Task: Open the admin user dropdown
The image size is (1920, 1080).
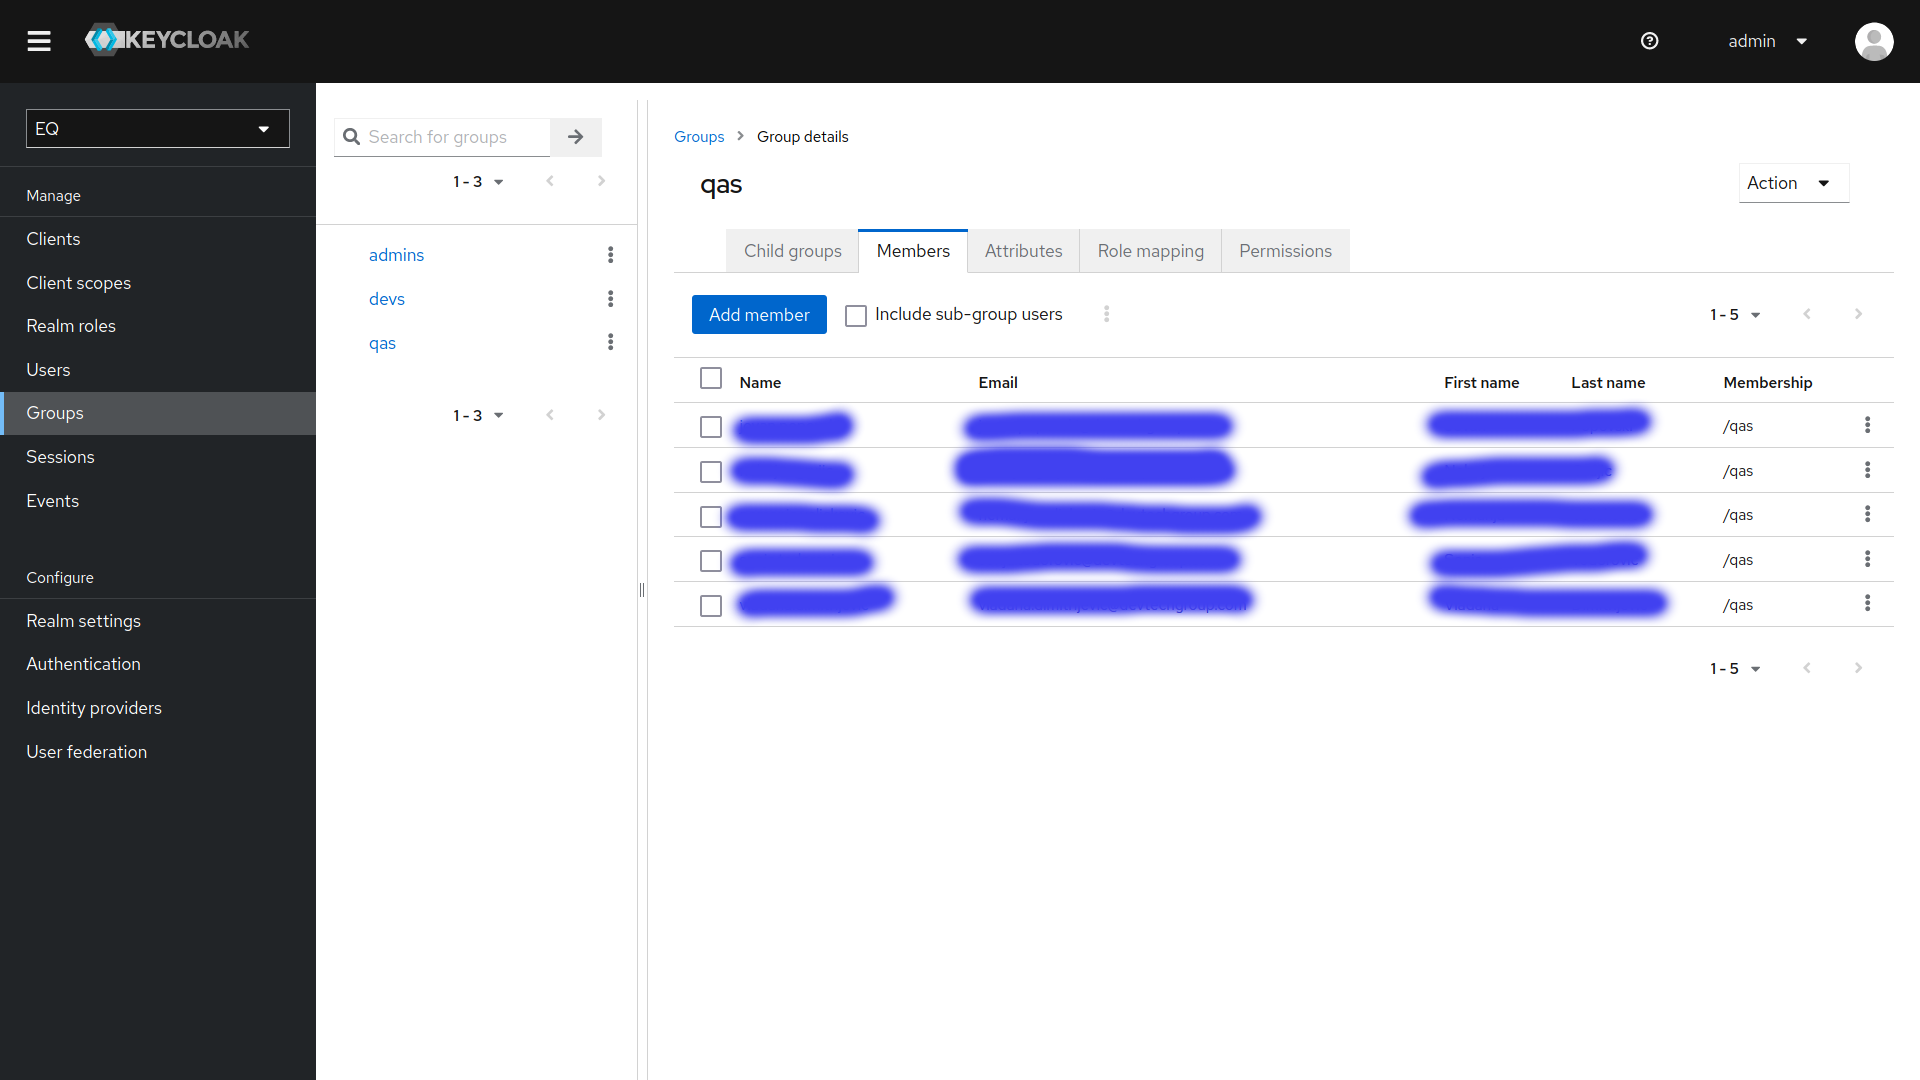Action: tap(1767, 41)
